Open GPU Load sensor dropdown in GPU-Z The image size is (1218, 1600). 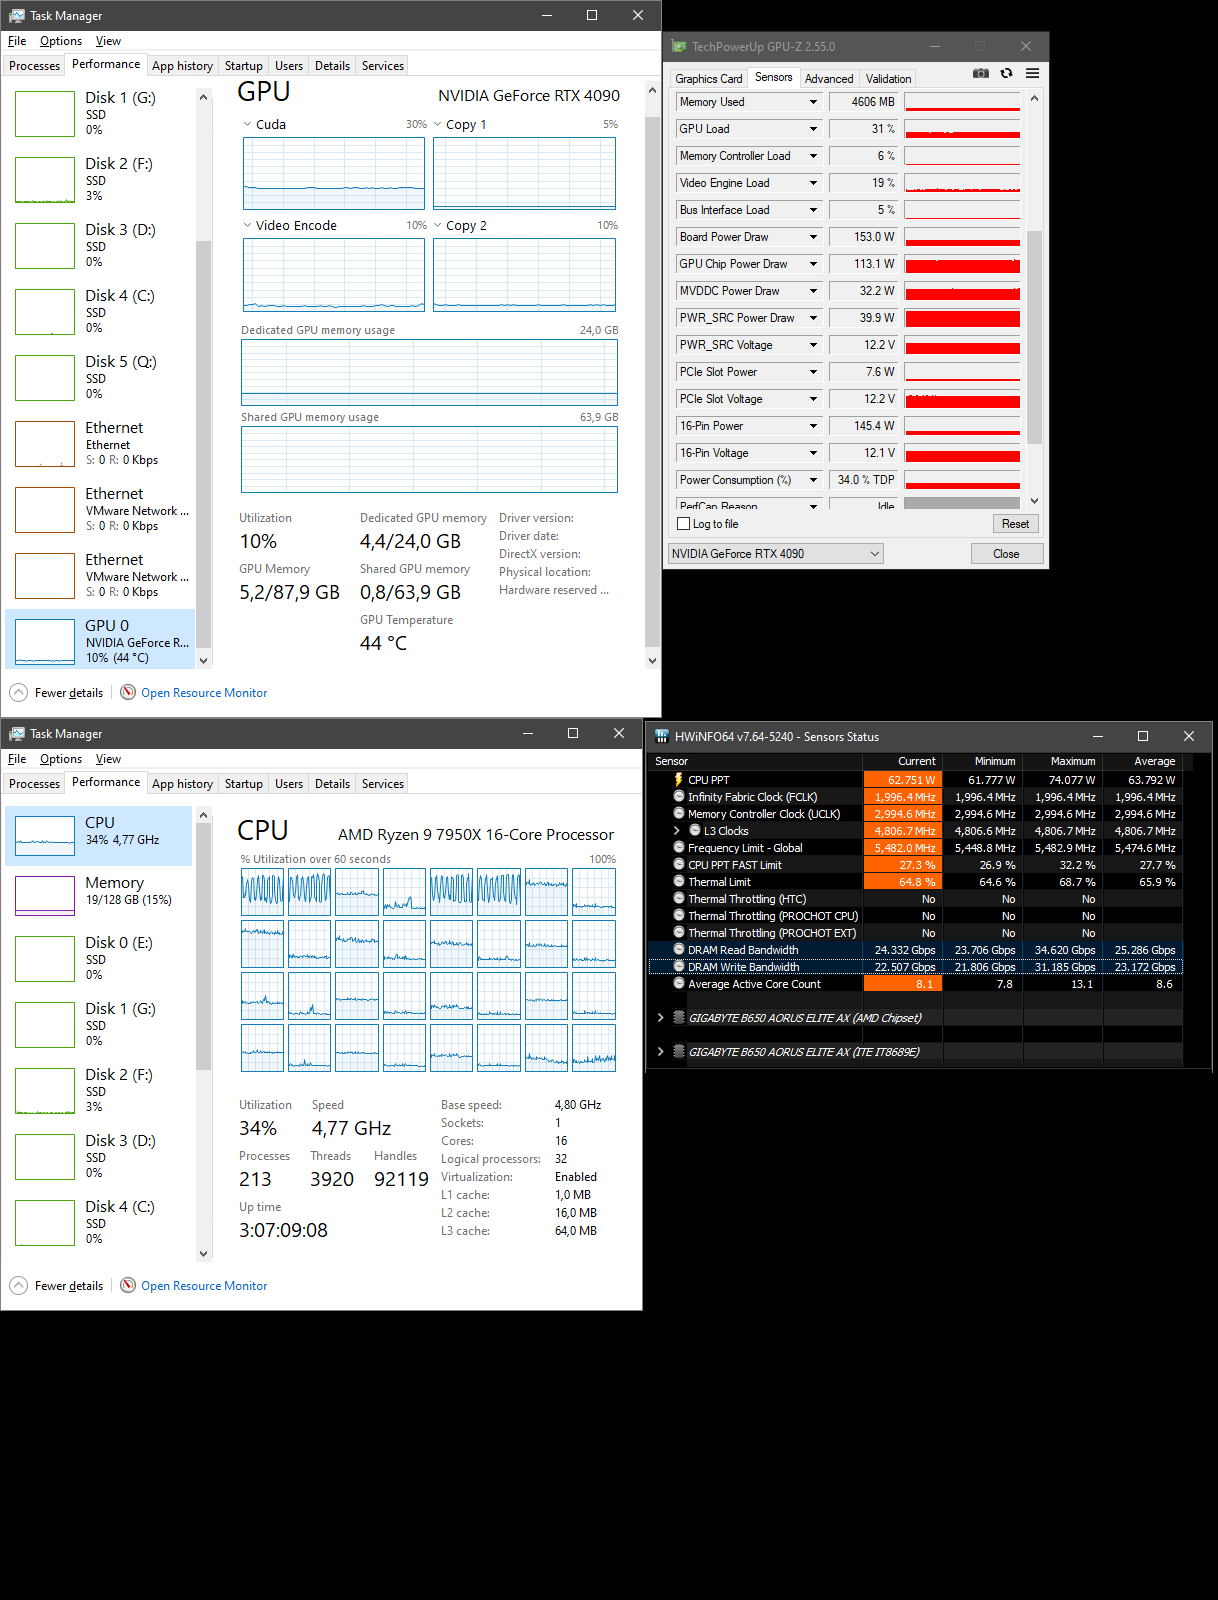pos(813,129)
